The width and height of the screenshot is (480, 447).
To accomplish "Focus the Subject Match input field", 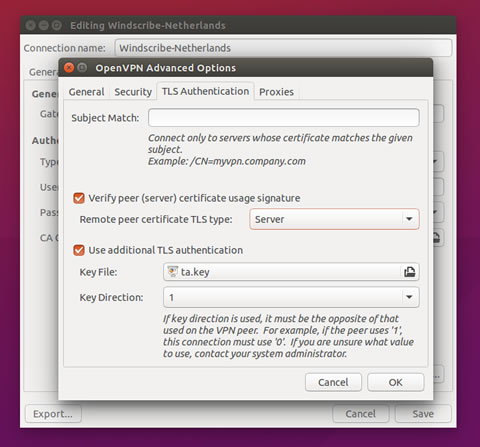I will click(x=284, y=117).
